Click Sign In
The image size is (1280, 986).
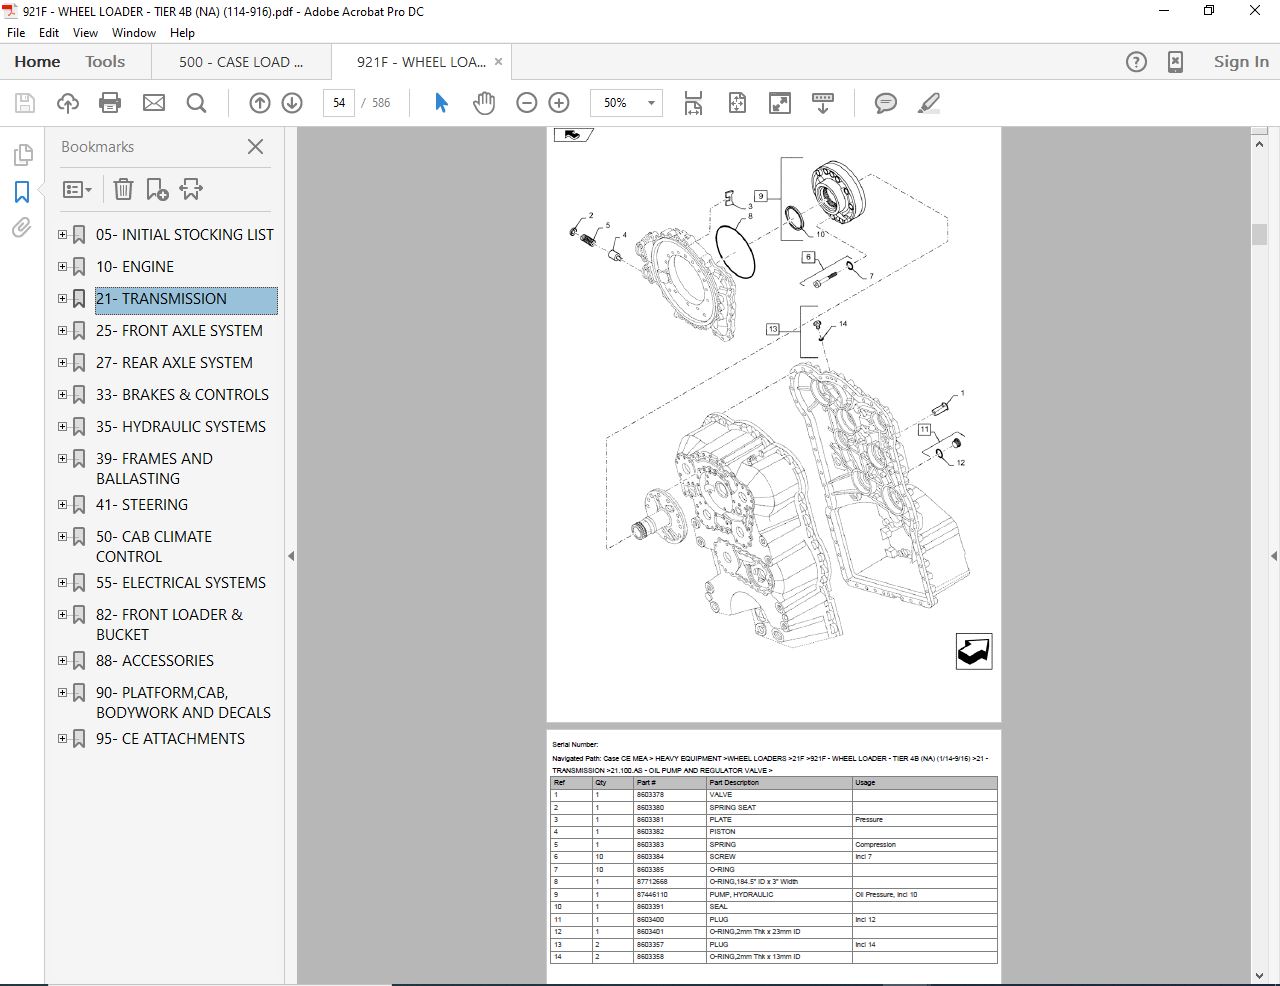(1240, 61)
